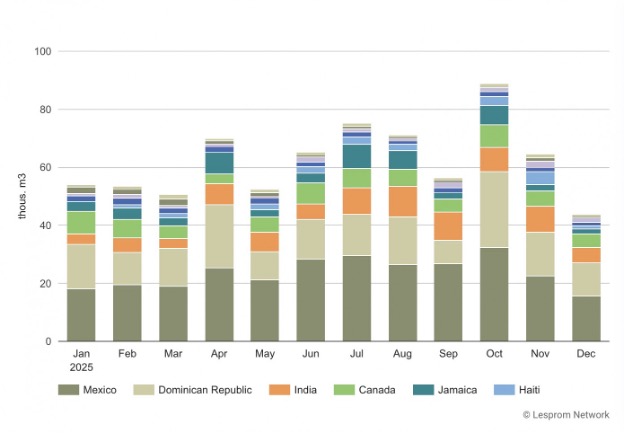Select Dominican Republic segment in December bar

tap(586, 279)
